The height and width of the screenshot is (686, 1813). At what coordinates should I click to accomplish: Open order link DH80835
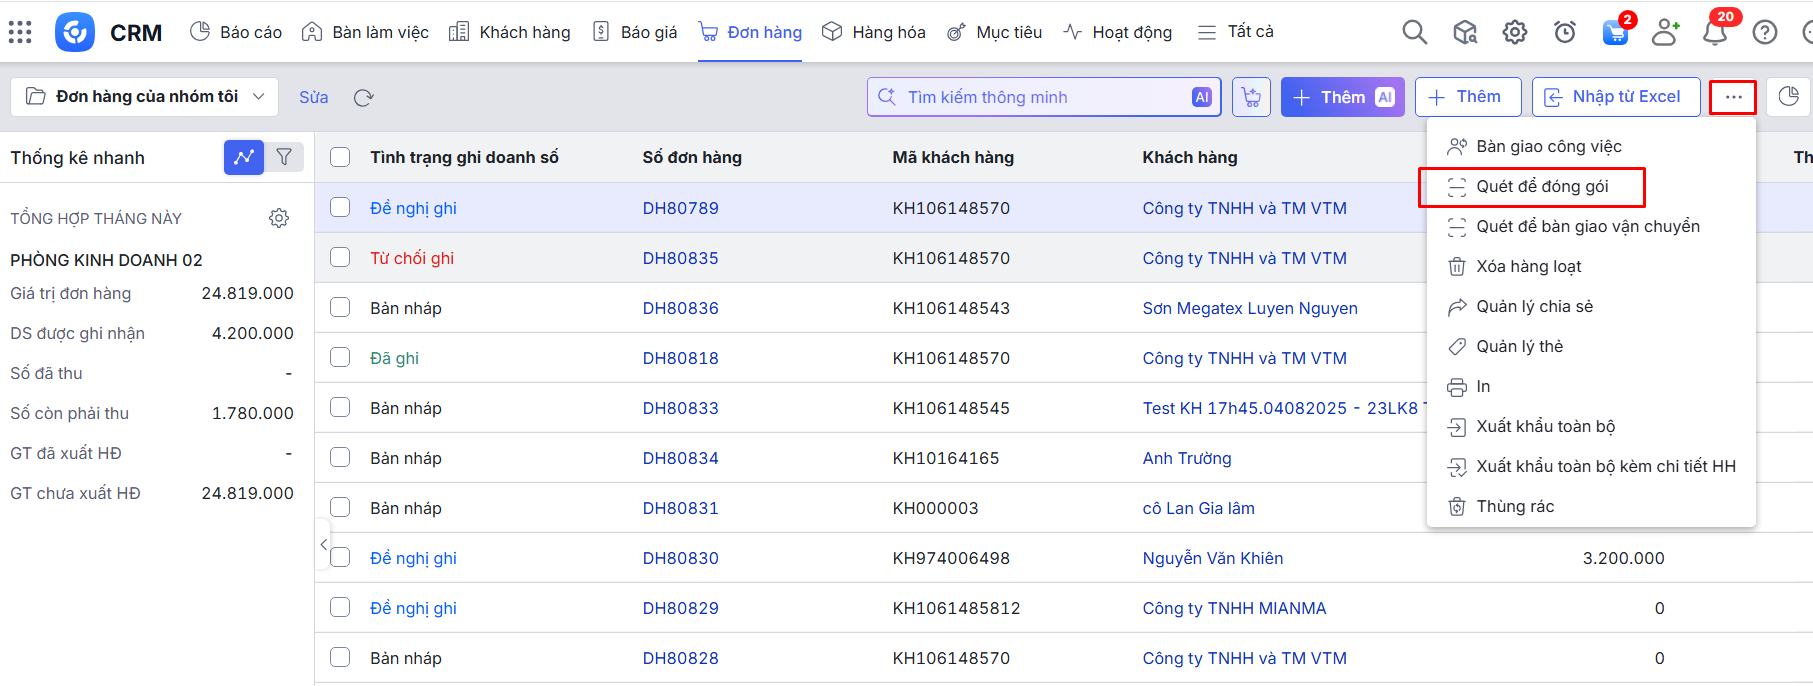click(x=680, y=258)
